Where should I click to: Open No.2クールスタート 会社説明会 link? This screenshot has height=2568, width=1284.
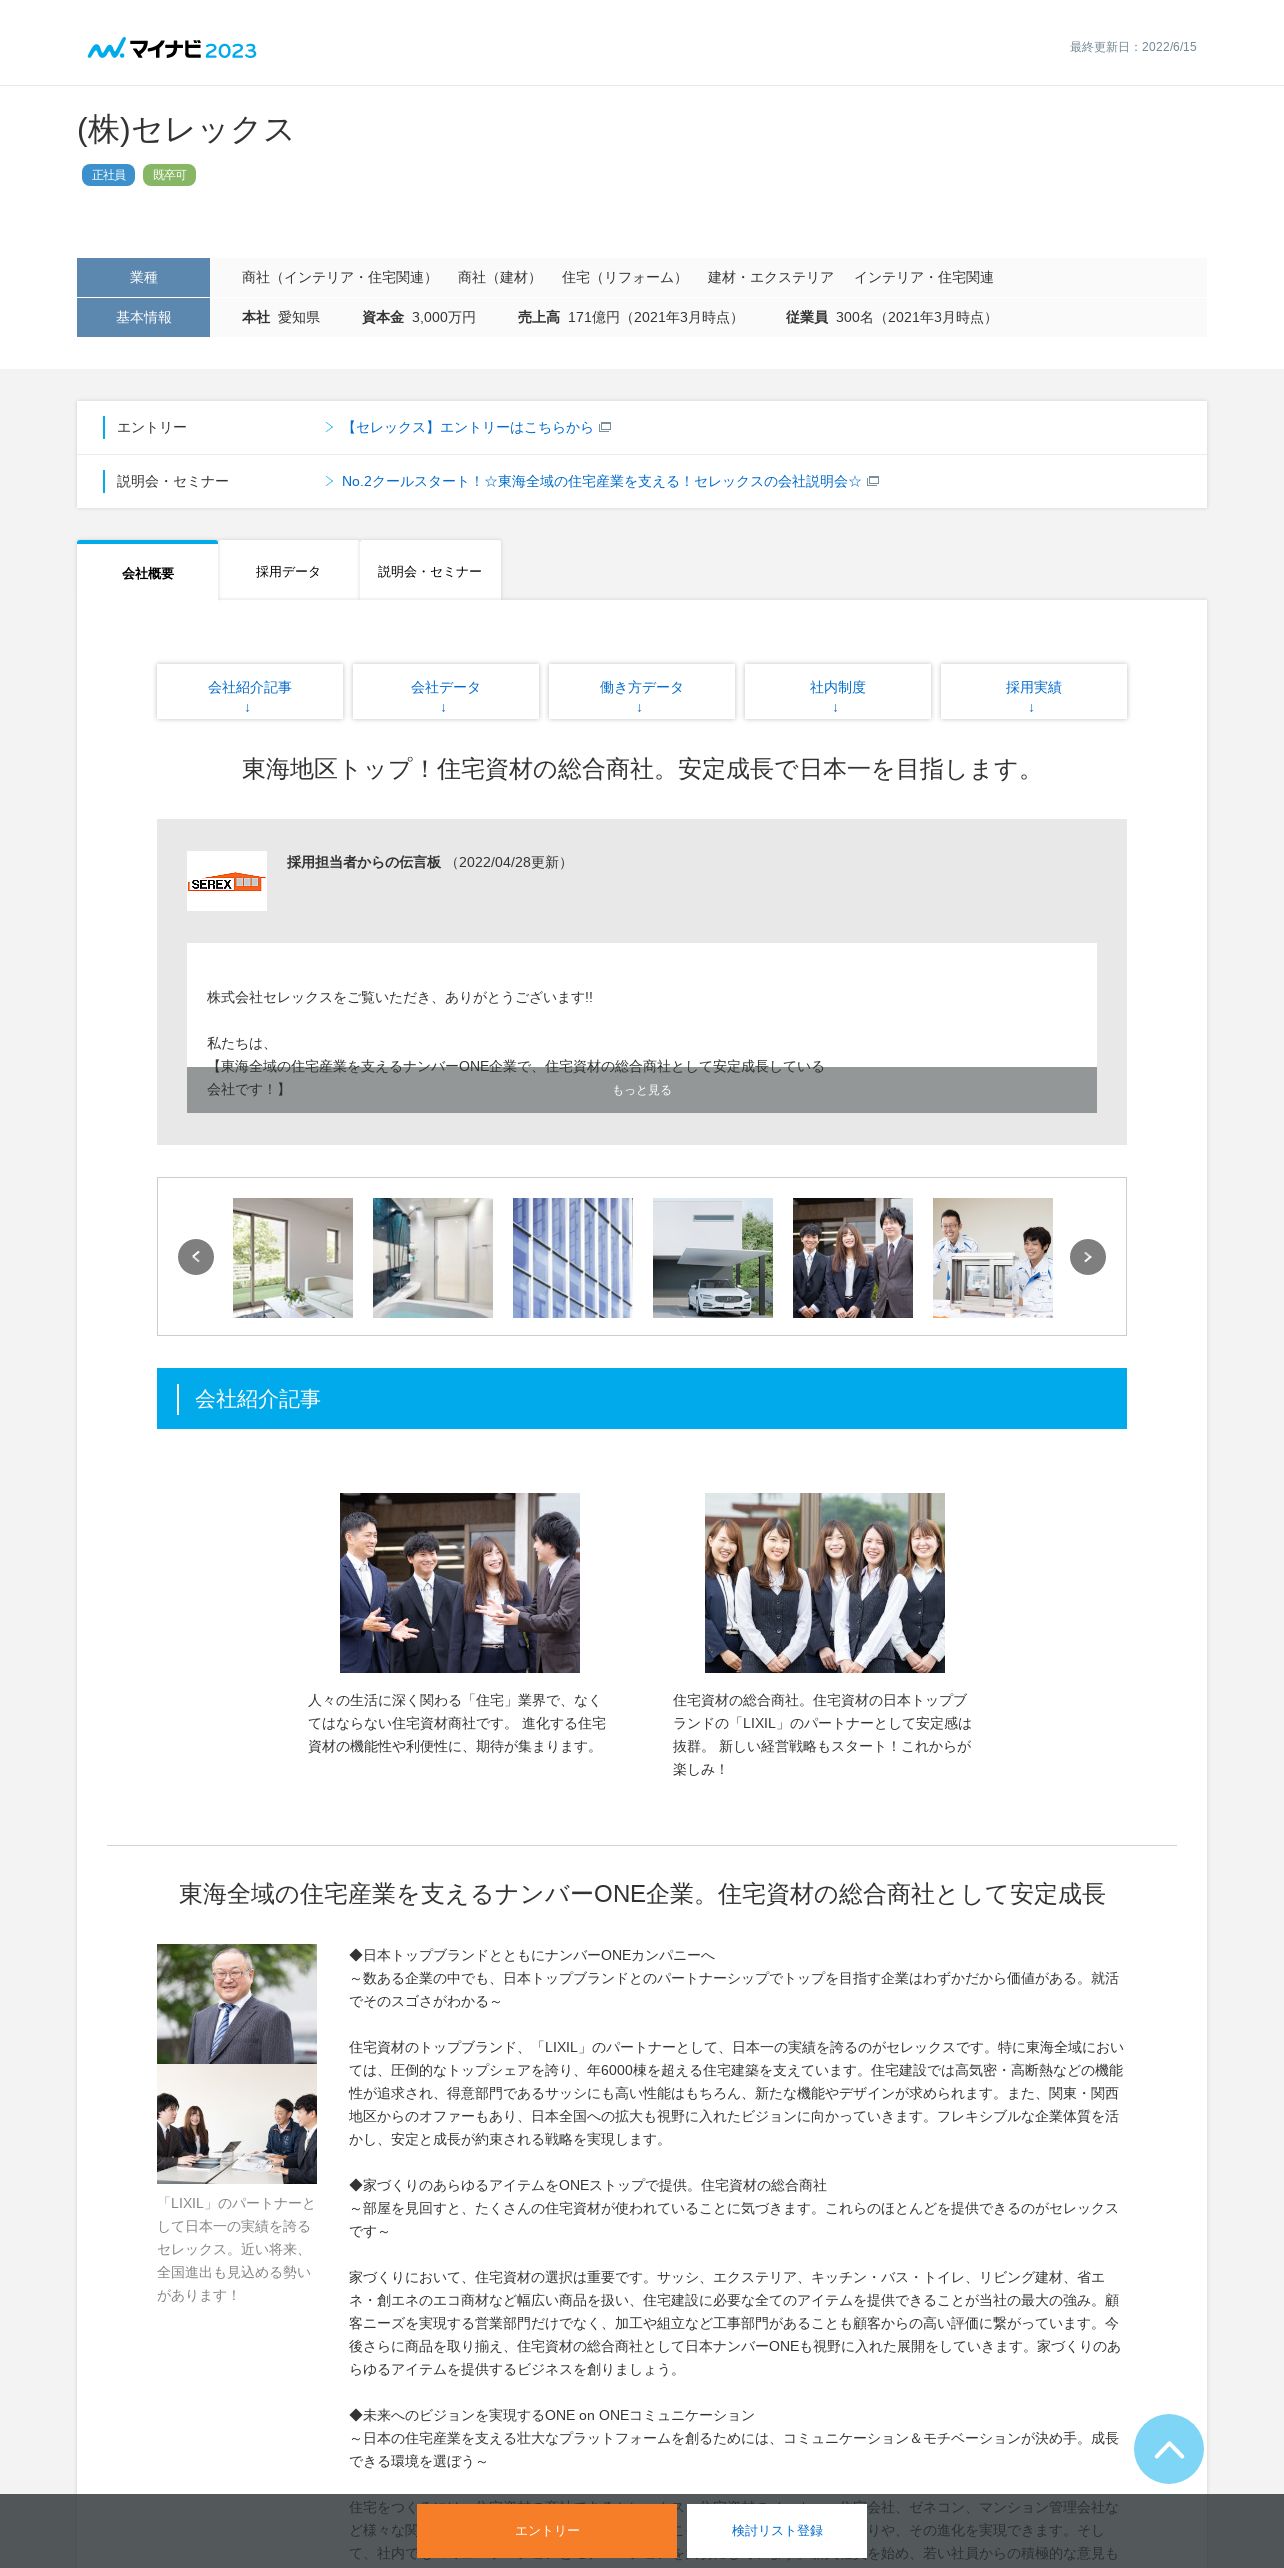[601, 481]
